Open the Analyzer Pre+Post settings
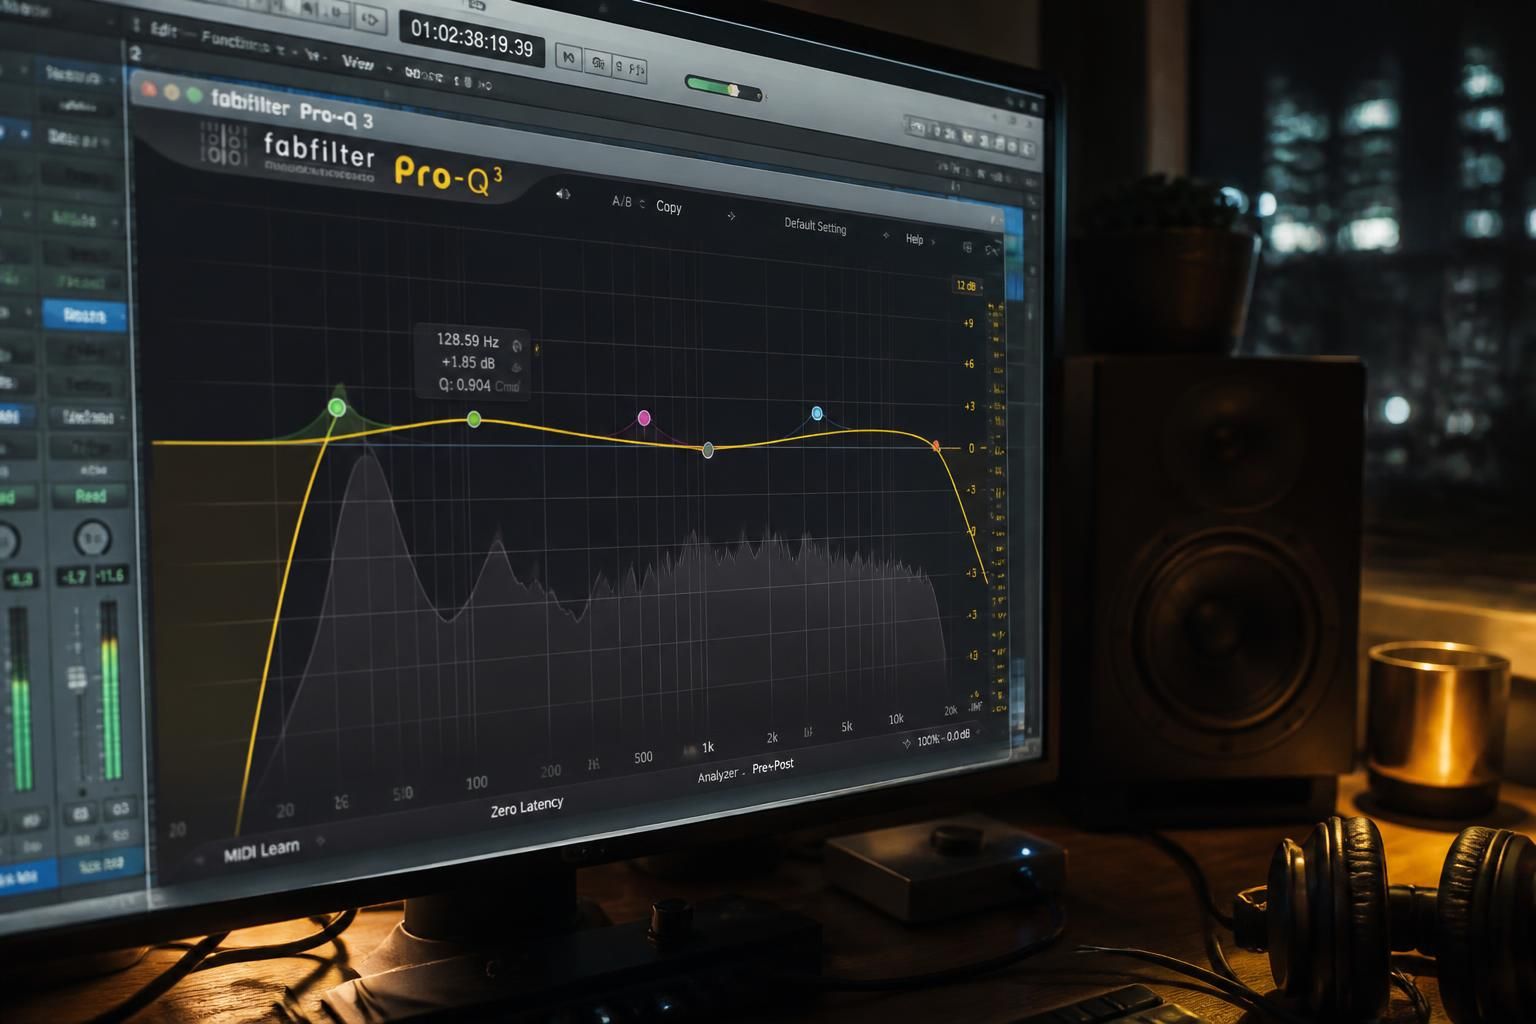1536x1024 pixels. pyautogui.click(x=746, y=770)
